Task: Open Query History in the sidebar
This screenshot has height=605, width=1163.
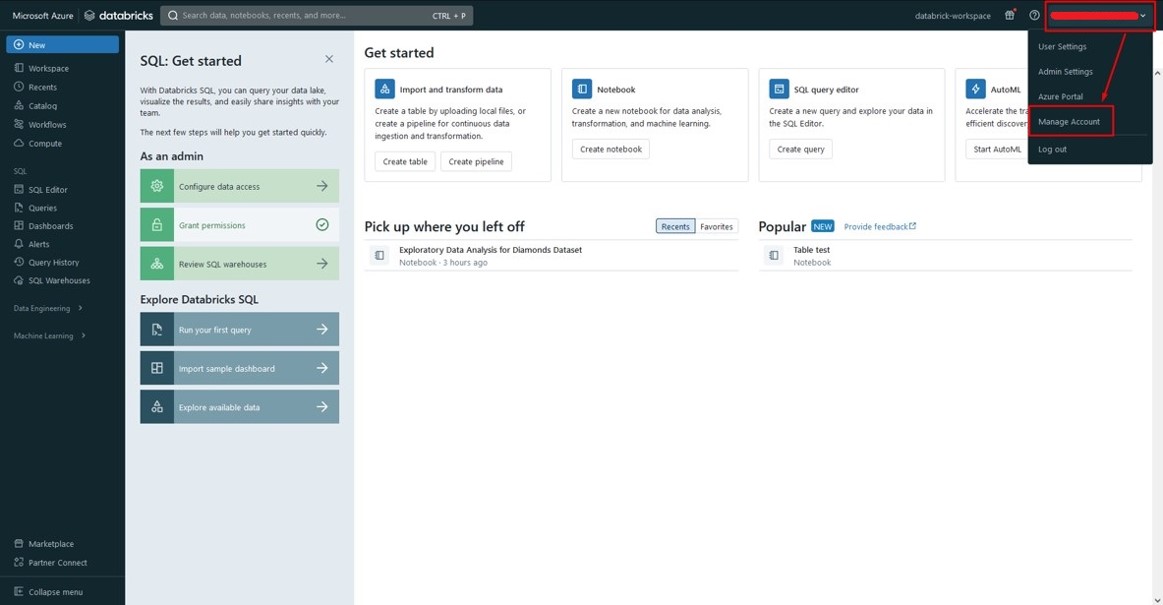Action: [x=47, y=262]
